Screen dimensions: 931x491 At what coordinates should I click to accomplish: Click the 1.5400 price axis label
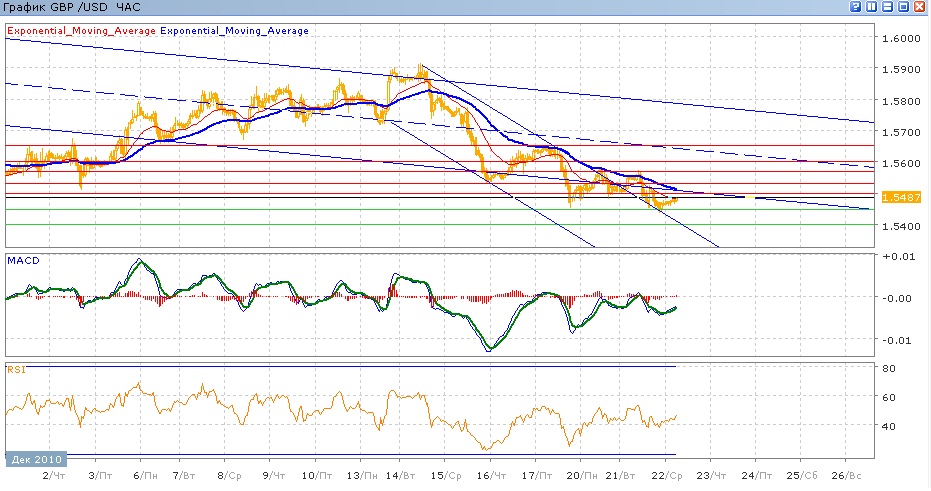tap(901, 226)
